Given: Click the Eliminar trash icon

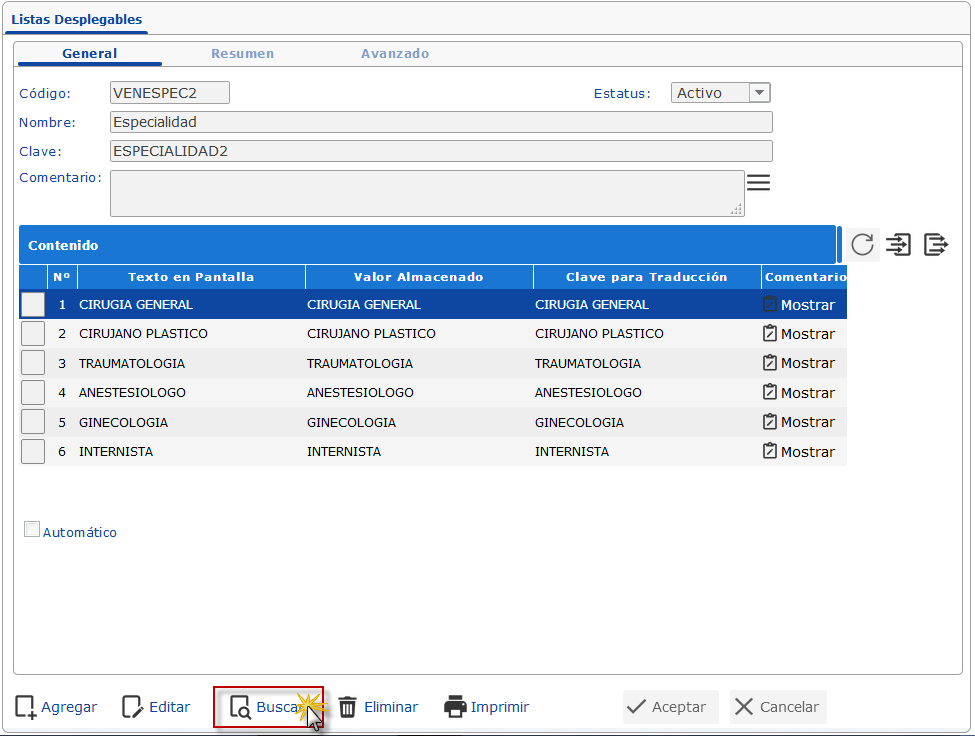Looking at the screenshot, I should pyautogui.click(x=348, y=707).
